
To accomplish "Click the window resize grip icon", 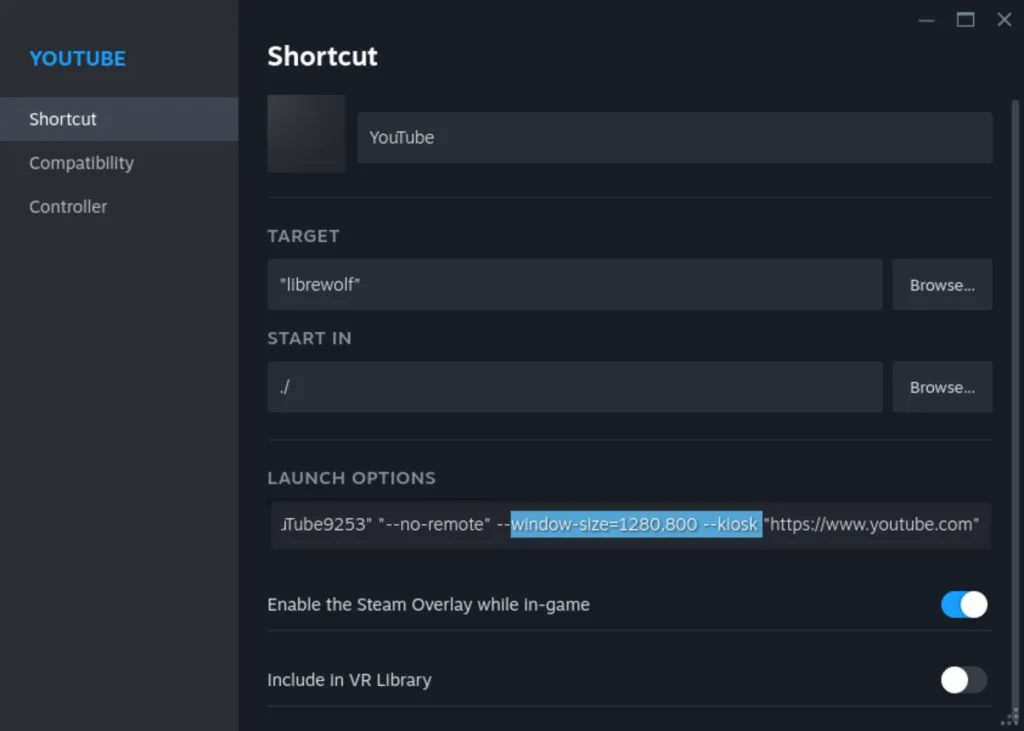I will point(1010,718).
